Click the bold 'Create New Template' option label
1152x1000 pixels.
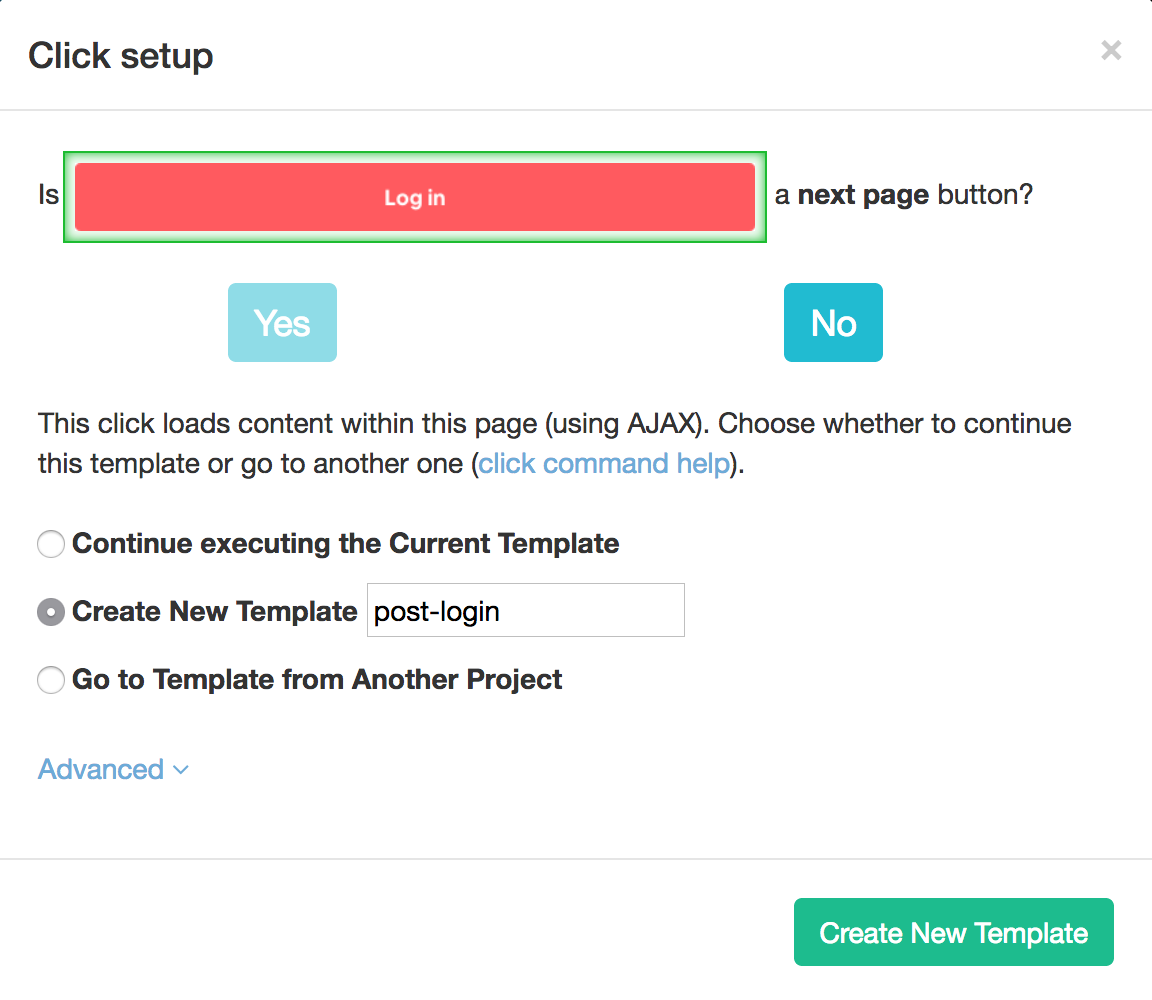point(214,612)
